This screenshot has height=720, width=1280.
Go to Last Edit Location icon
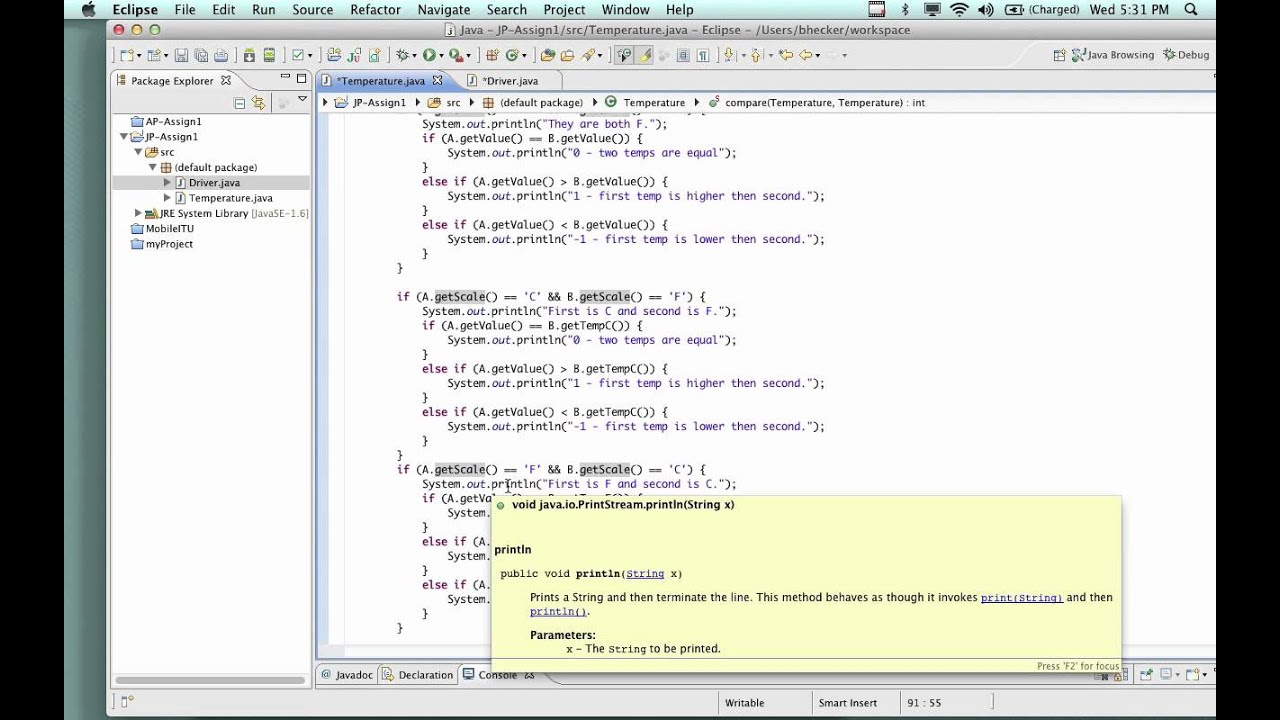click(x=785, y=55)
